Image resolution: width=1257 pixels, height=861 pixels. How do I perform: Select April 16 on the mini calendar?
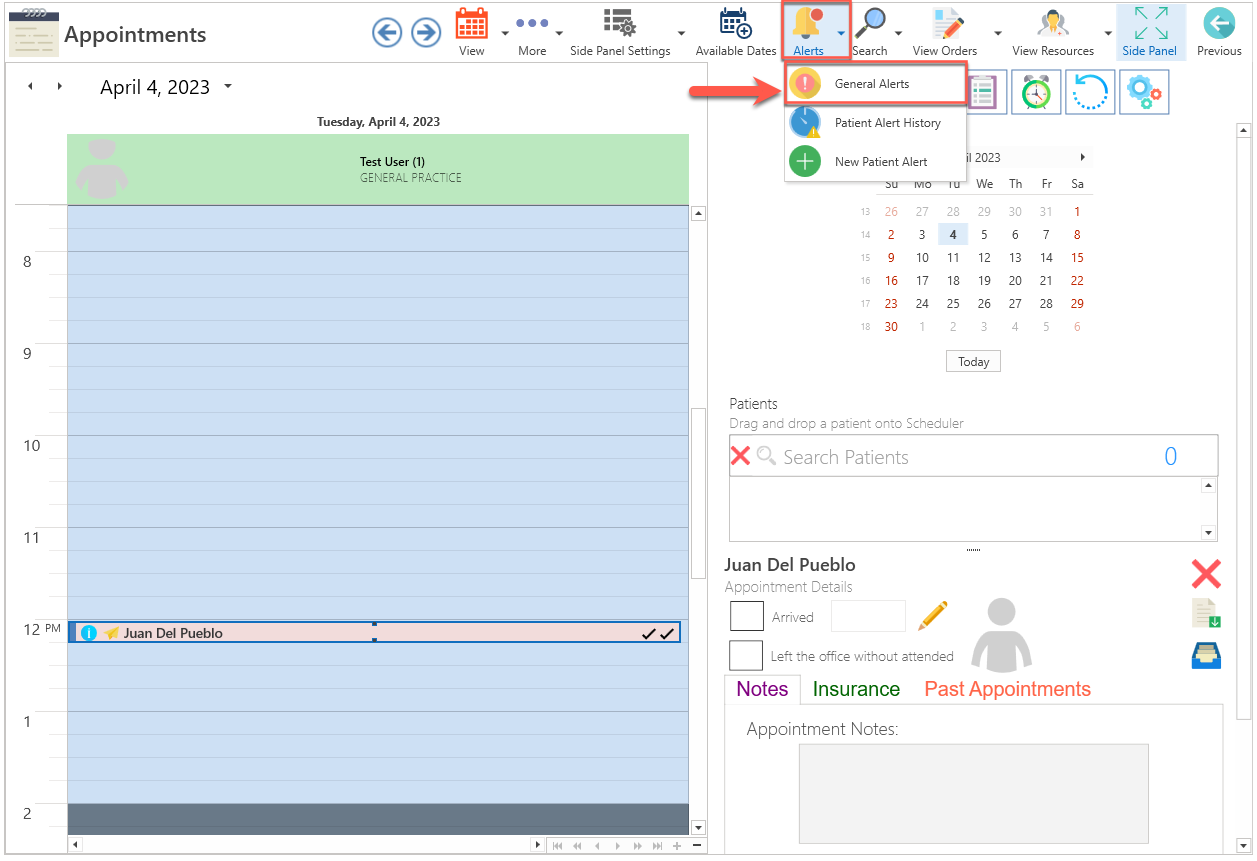click(891, 280)
